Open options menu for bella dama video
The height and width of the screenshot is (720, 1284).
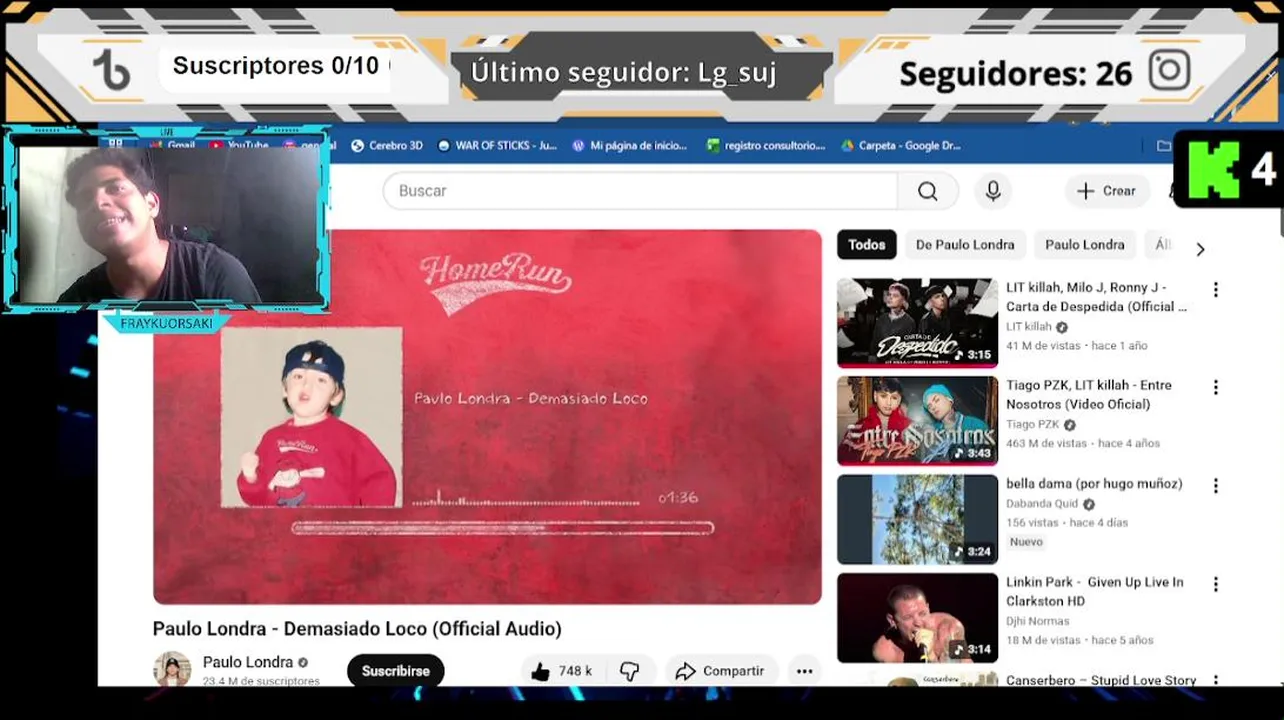(x=1215, y=486)
